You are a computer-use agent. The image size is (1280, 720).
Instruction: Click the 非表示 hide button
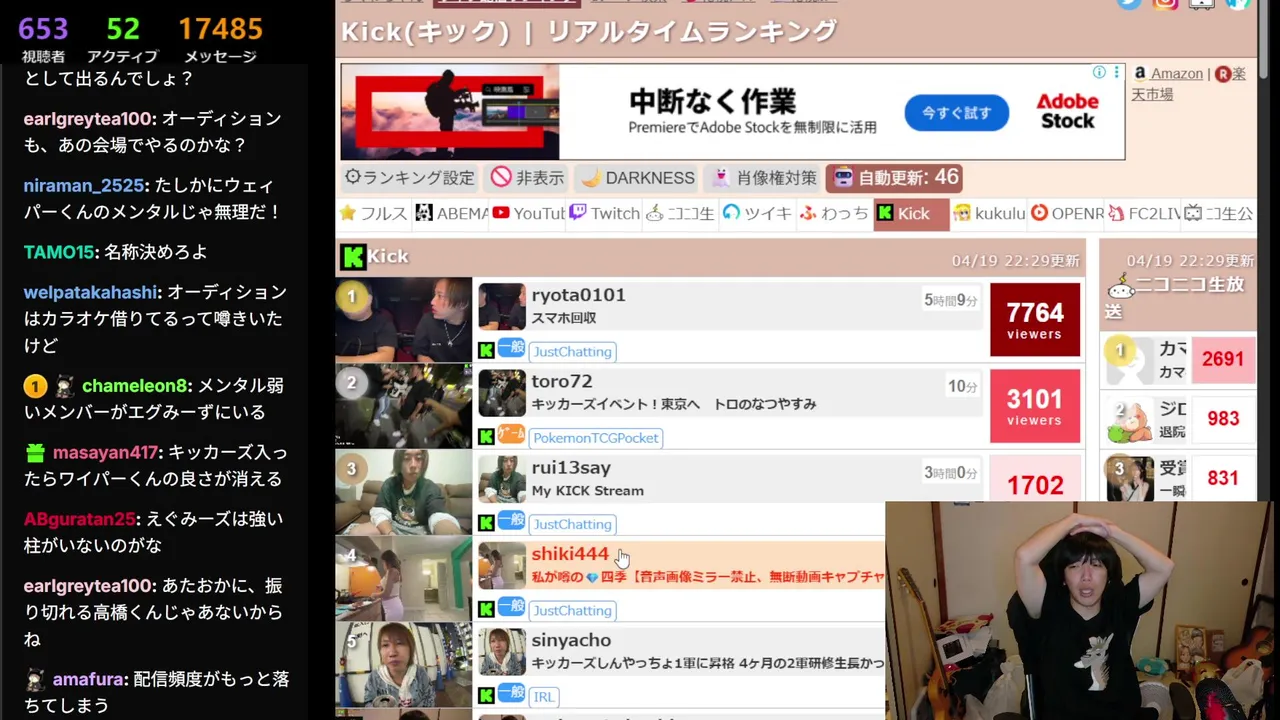pos(527,178)
